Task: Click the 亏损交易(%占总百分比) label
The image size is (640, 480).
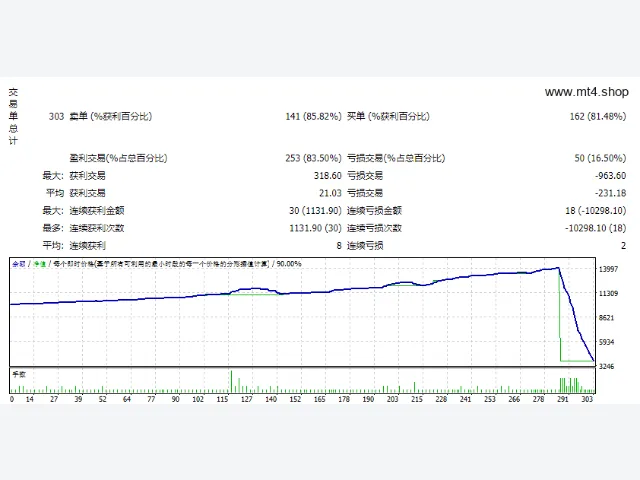Action: [x=396, y=158]
